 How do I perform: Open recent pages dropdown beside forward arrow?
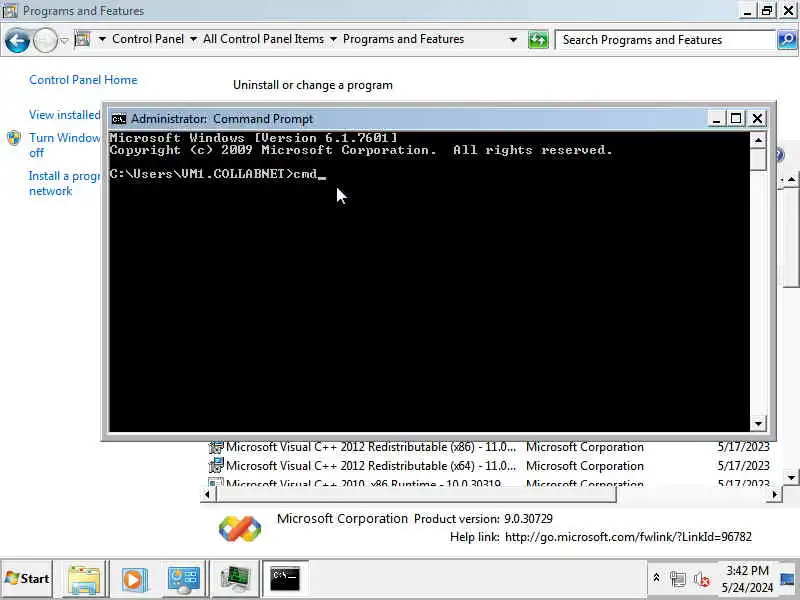pyautogui.click(x=64, y=40)
